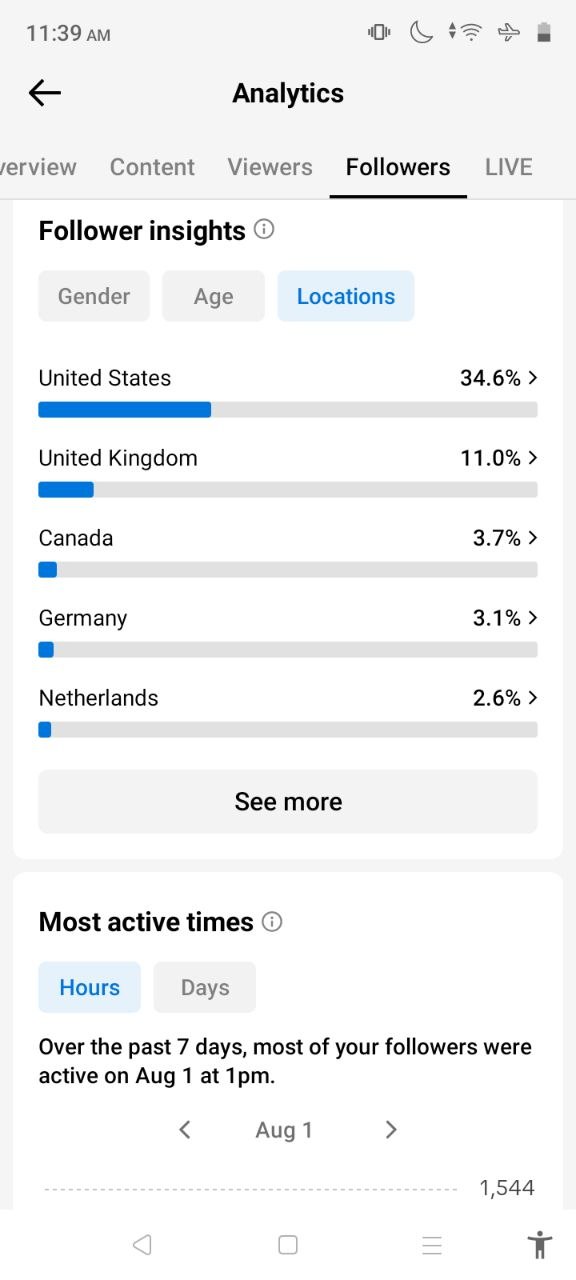Screen dimensions: 576x1280
Task: Tap the back arrow icon
Action: point(45,93)
